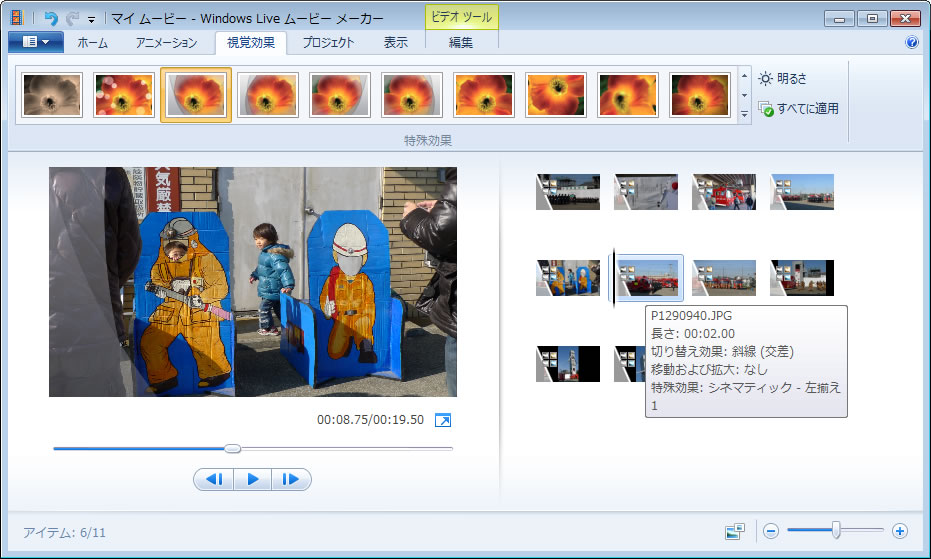Screen dimensions: 931x559
Task: Open the quick access toolbar dropdown
Action: point(91,19)
